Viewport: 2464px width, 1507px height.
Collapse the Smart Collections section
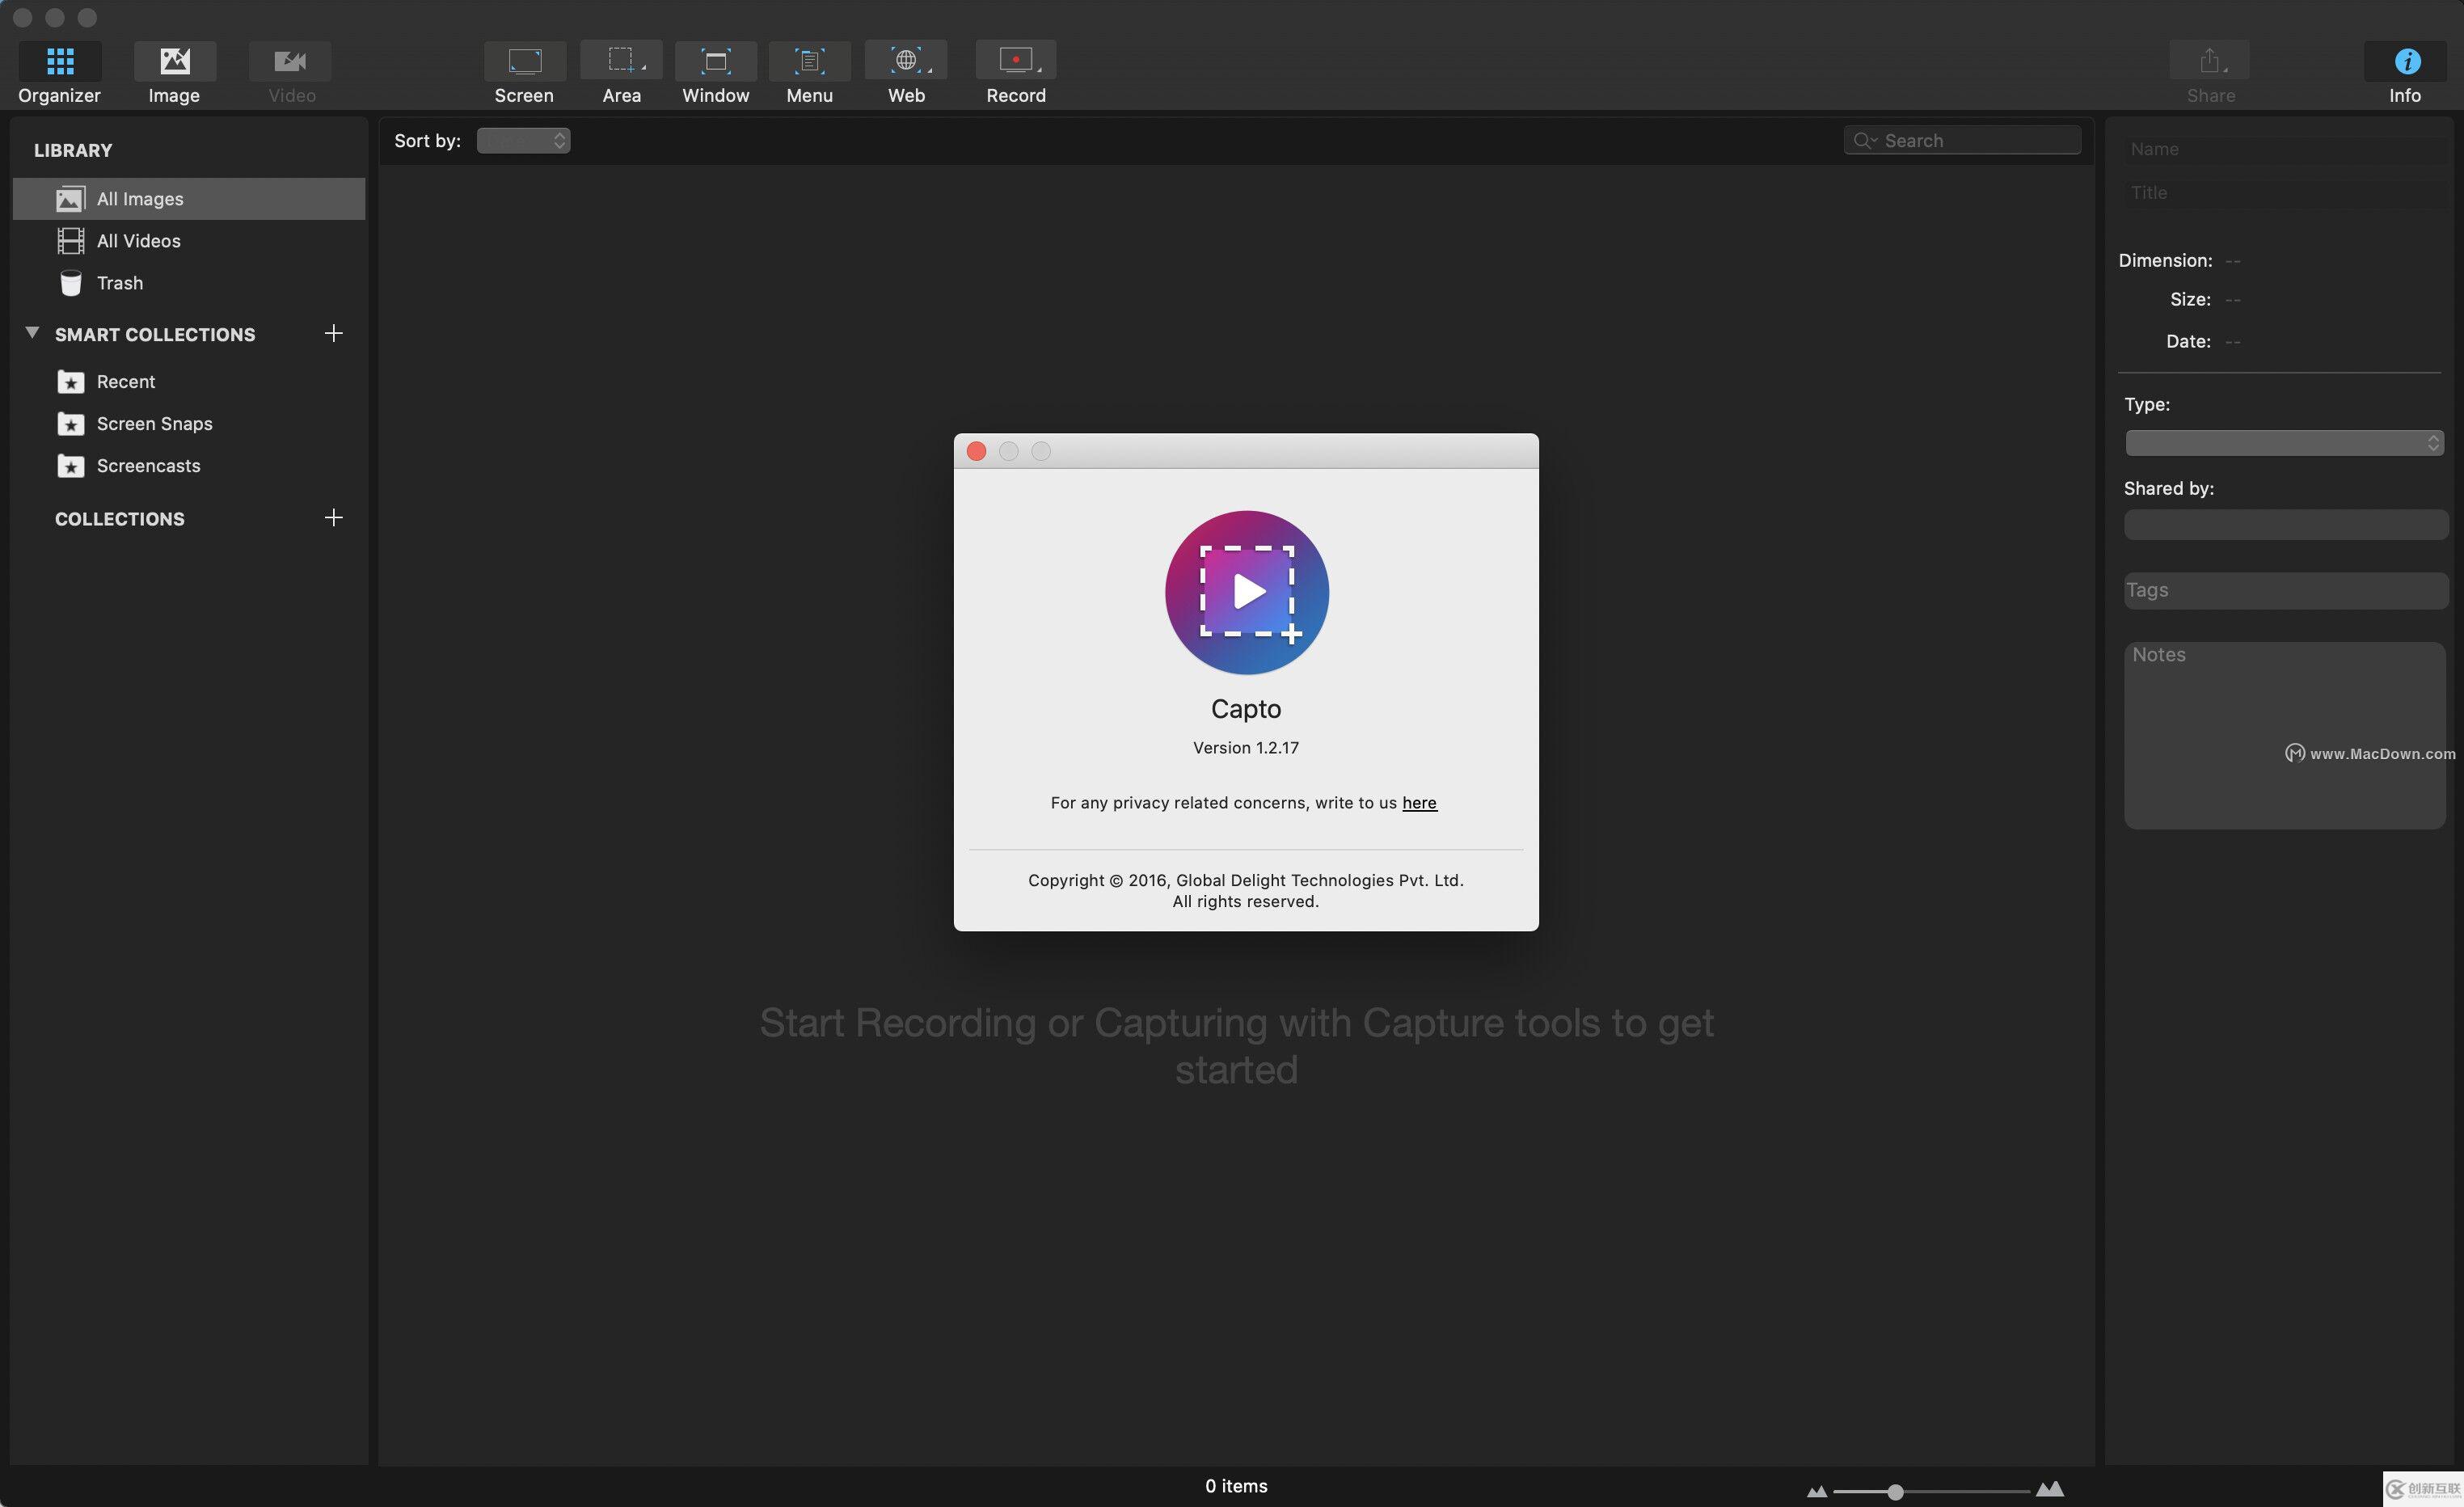32,333
